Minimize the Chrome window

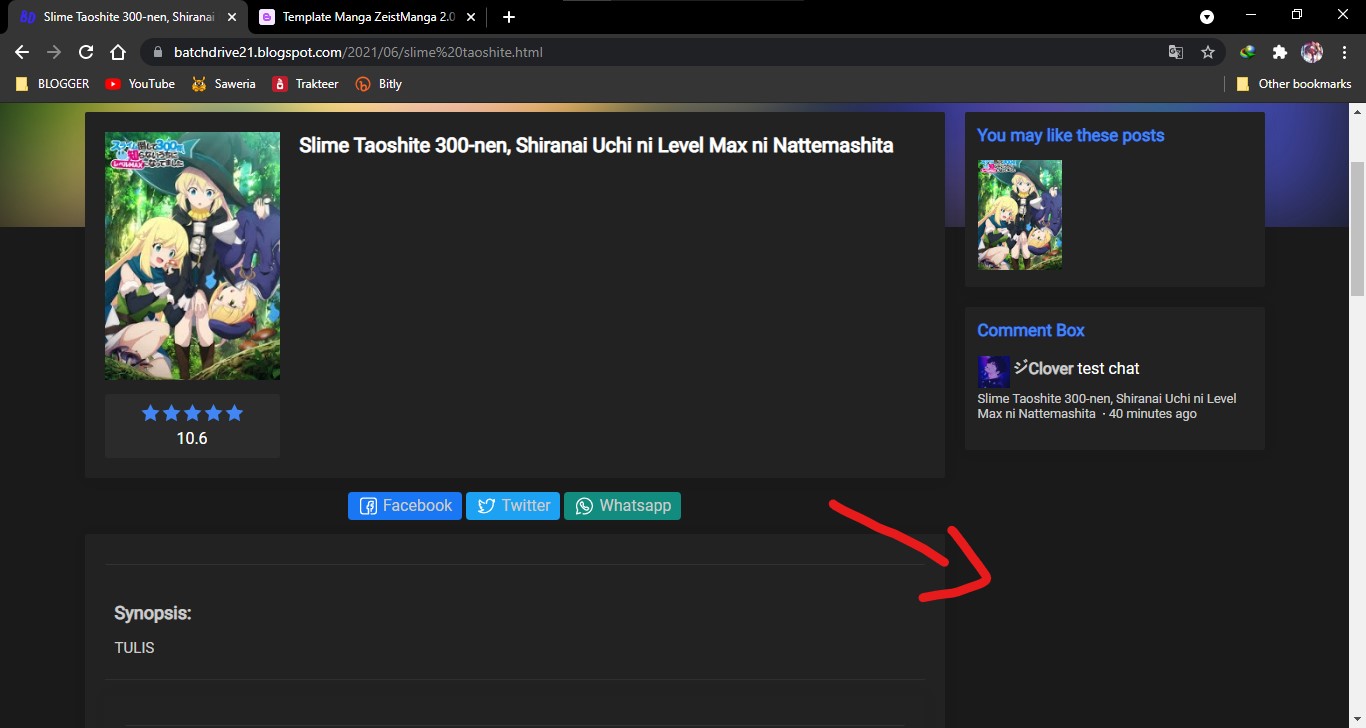(1251, 15)
